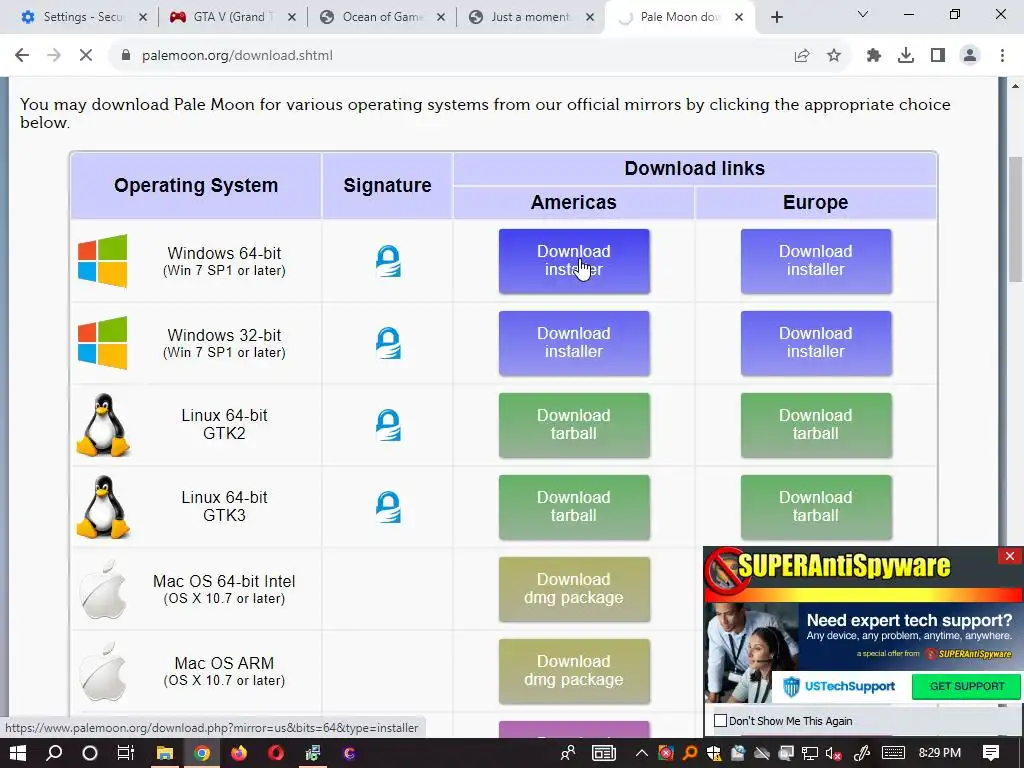Click the Tux penguin in Linux GTK2 row
The height and width of the screenshot is (768, 1024).
pyautogui.click(x=103, y=424)
